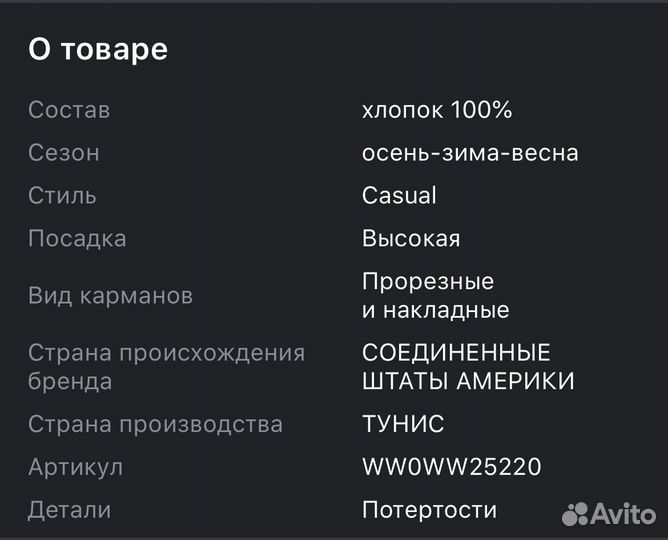Click the "СОЕДИНЕННЫЕ ШТАТЫ АМЕРИКИ" value
This screenshot has height=540, width=668.
(468, 367)
